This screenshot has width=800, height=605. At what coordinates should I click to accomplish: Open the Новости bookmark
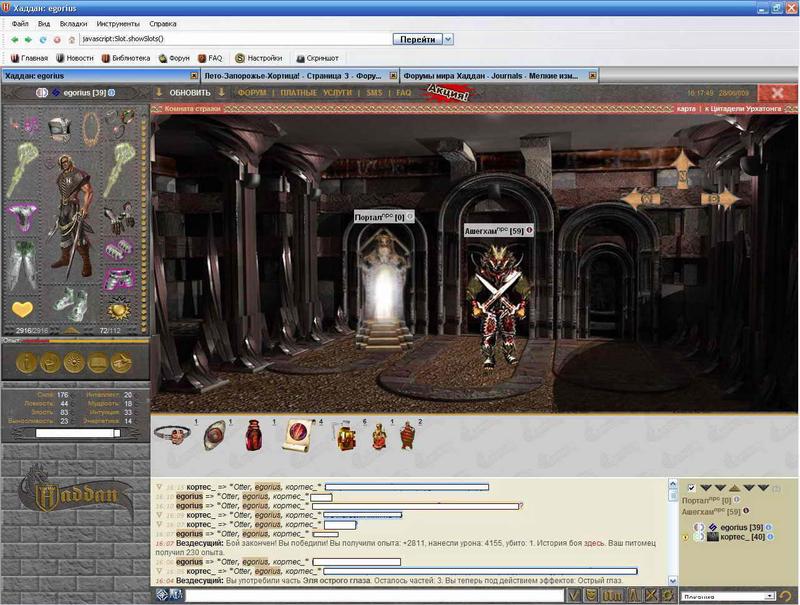75,58
